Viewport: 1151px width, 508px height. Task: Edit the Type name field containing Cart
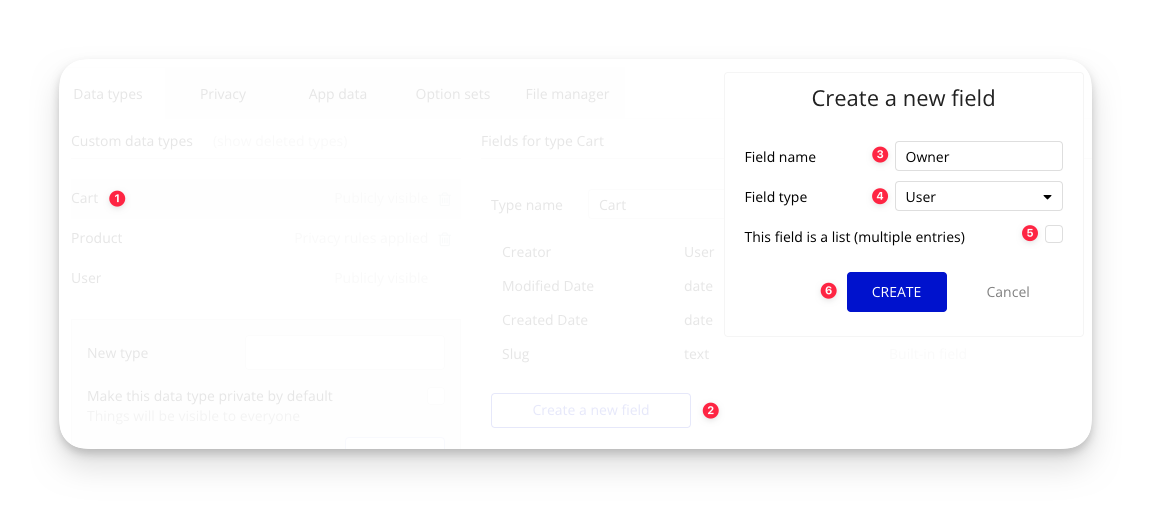[650, 205]
